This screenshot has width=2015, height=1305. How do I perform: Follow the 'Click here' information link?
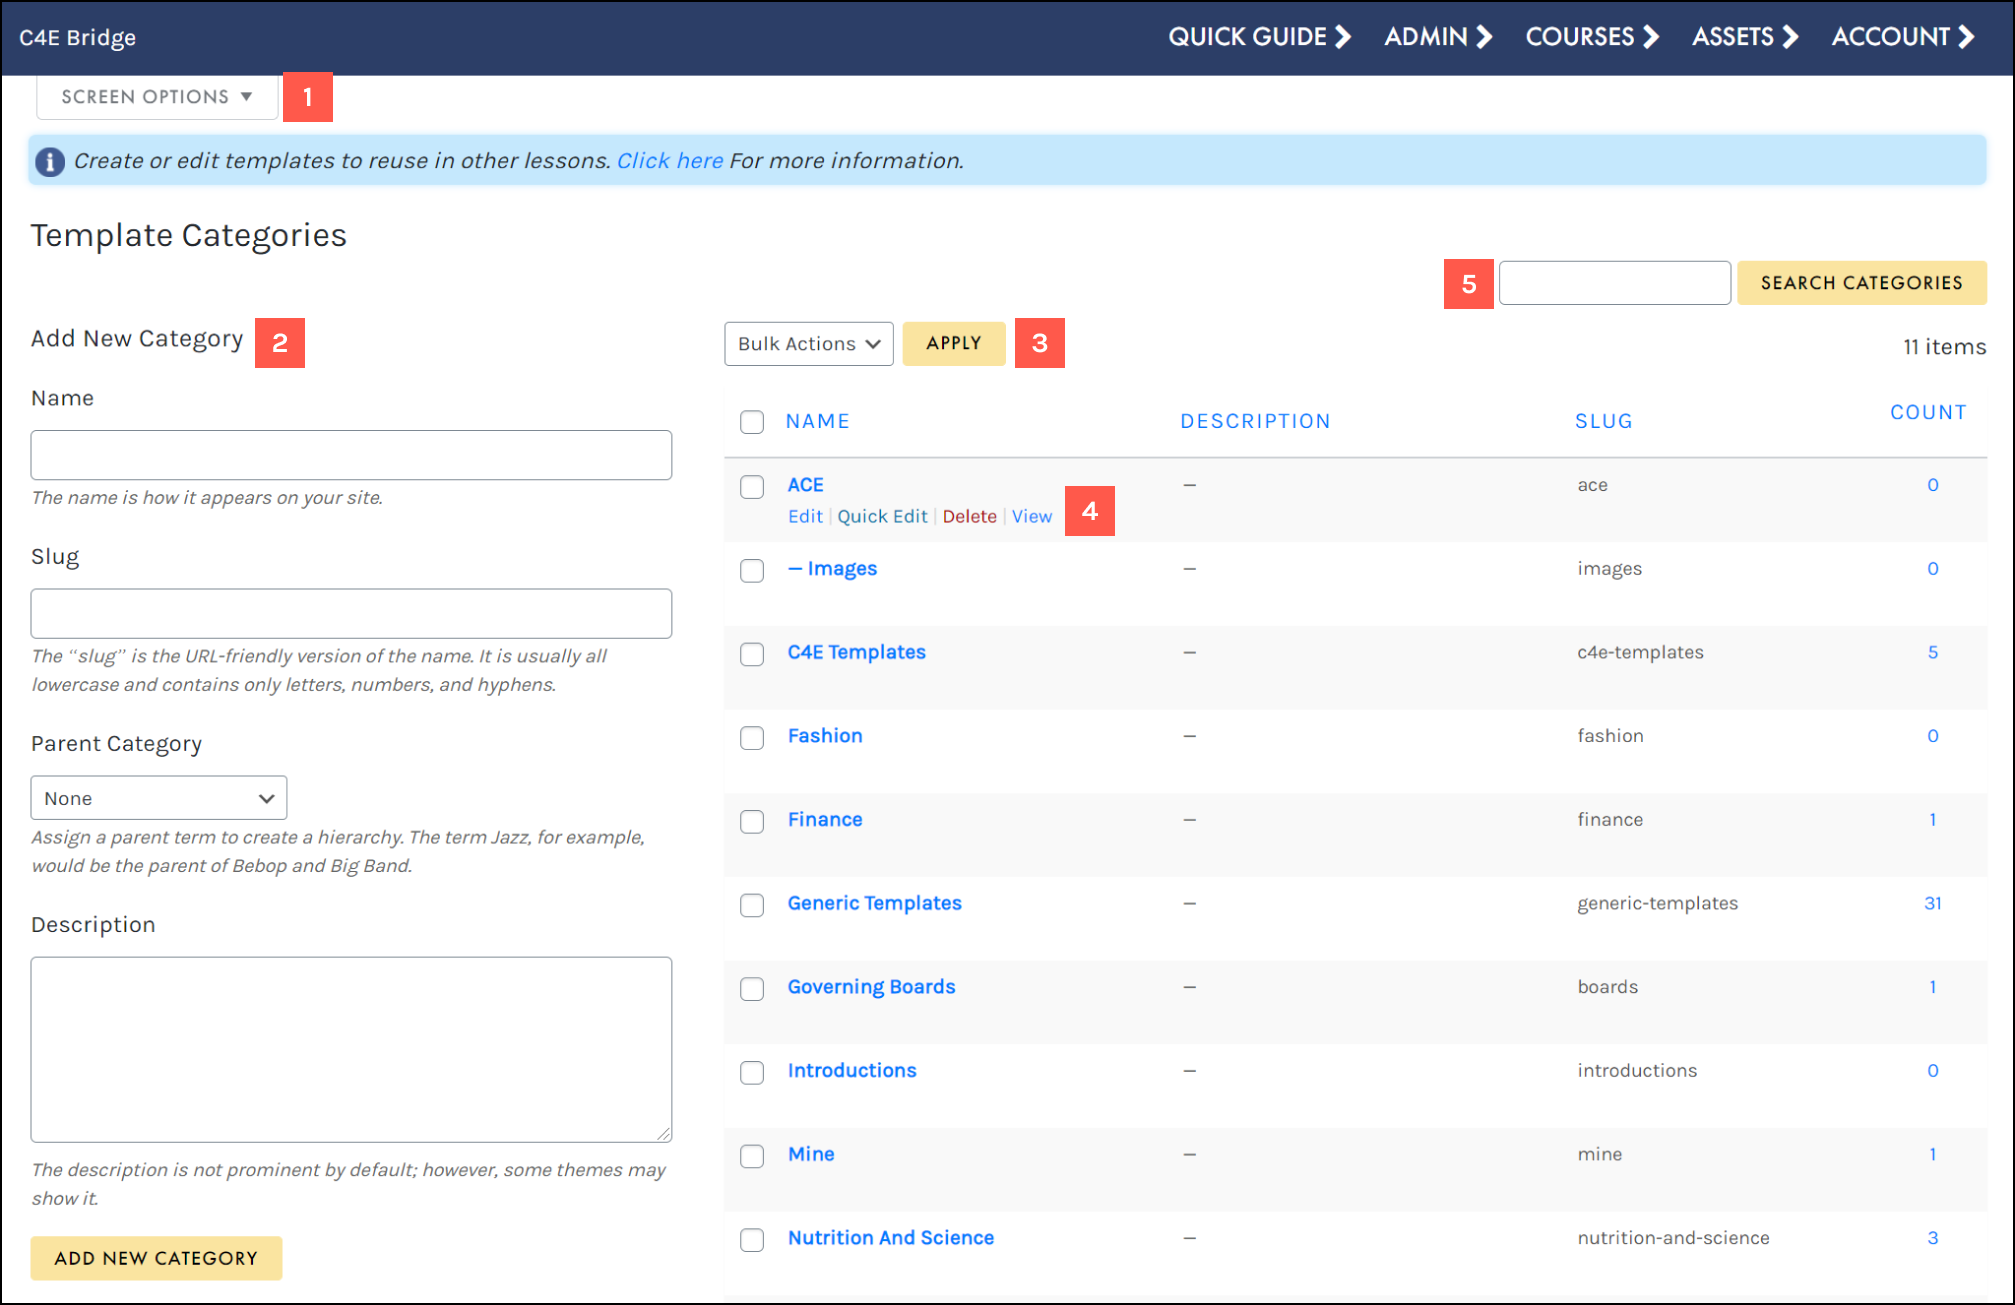(x=669, y=161)
